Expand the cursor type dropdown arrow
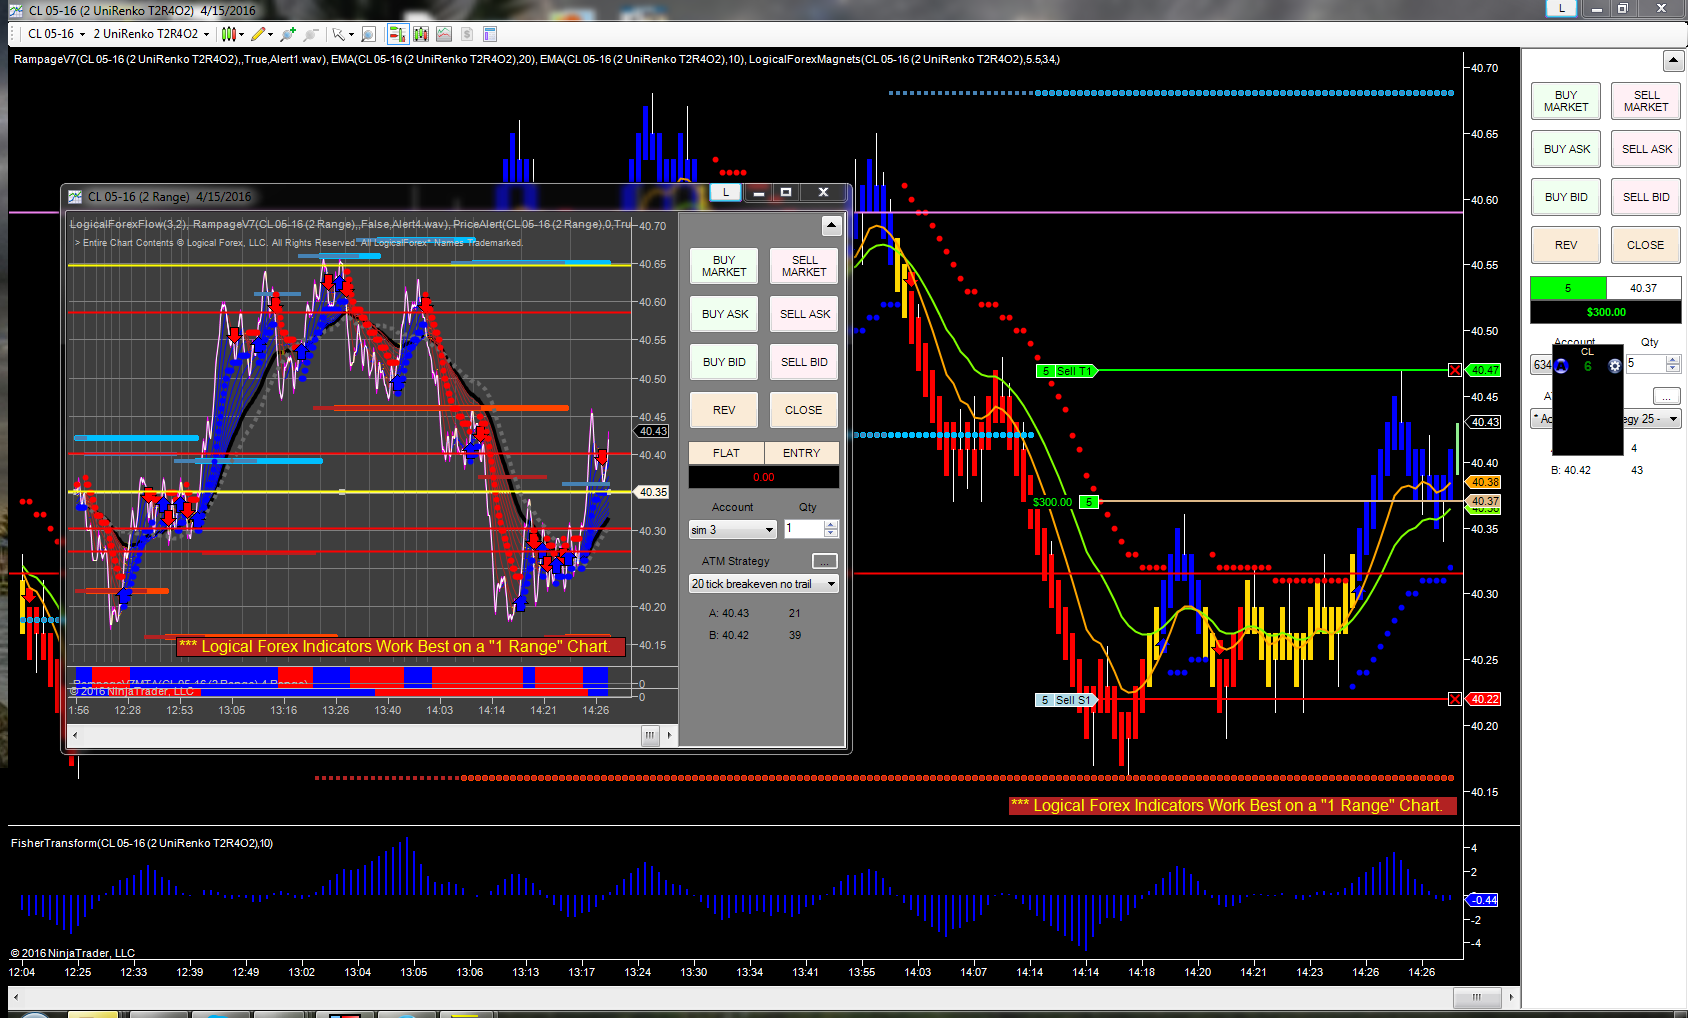The height and width of the screenshot is (1018, 1688). pos(351,35)
